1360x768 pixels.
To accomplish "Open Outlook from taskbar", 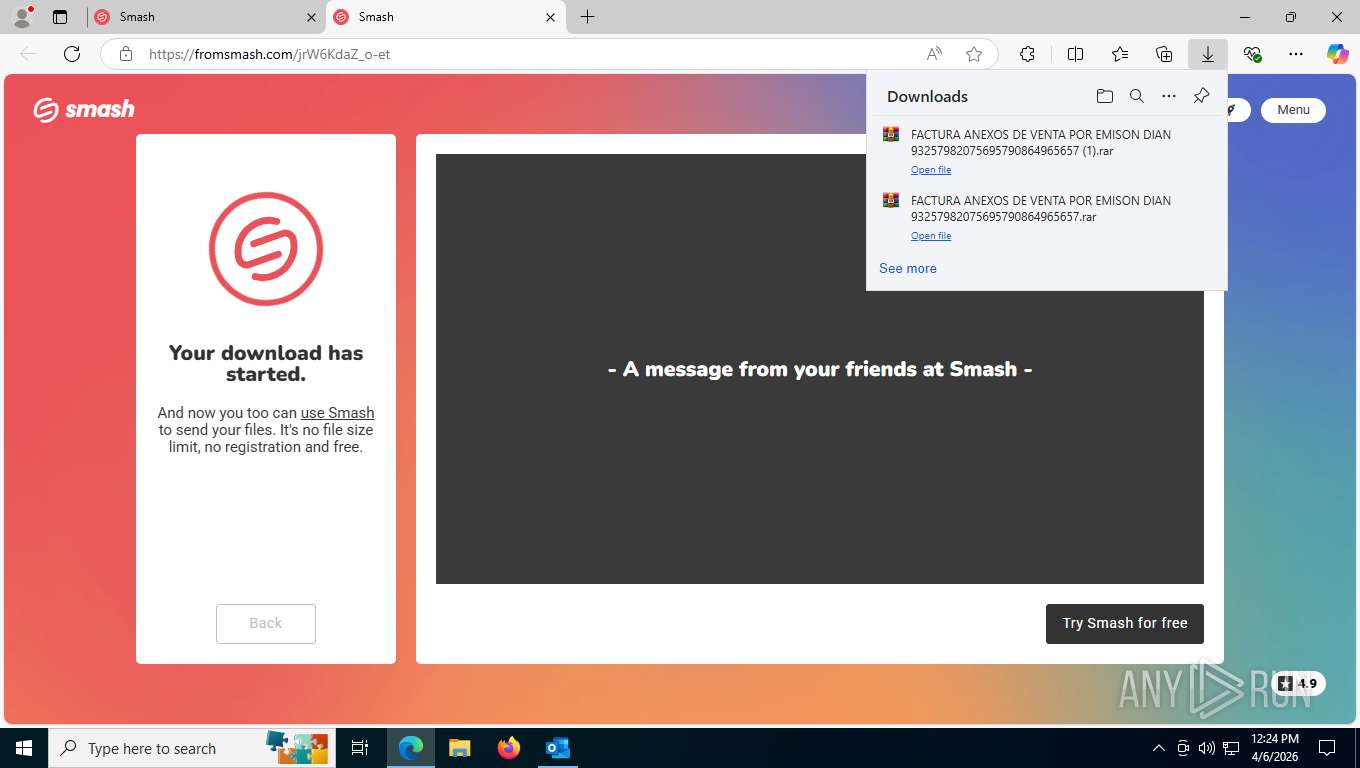I will (x=557, y=748).
